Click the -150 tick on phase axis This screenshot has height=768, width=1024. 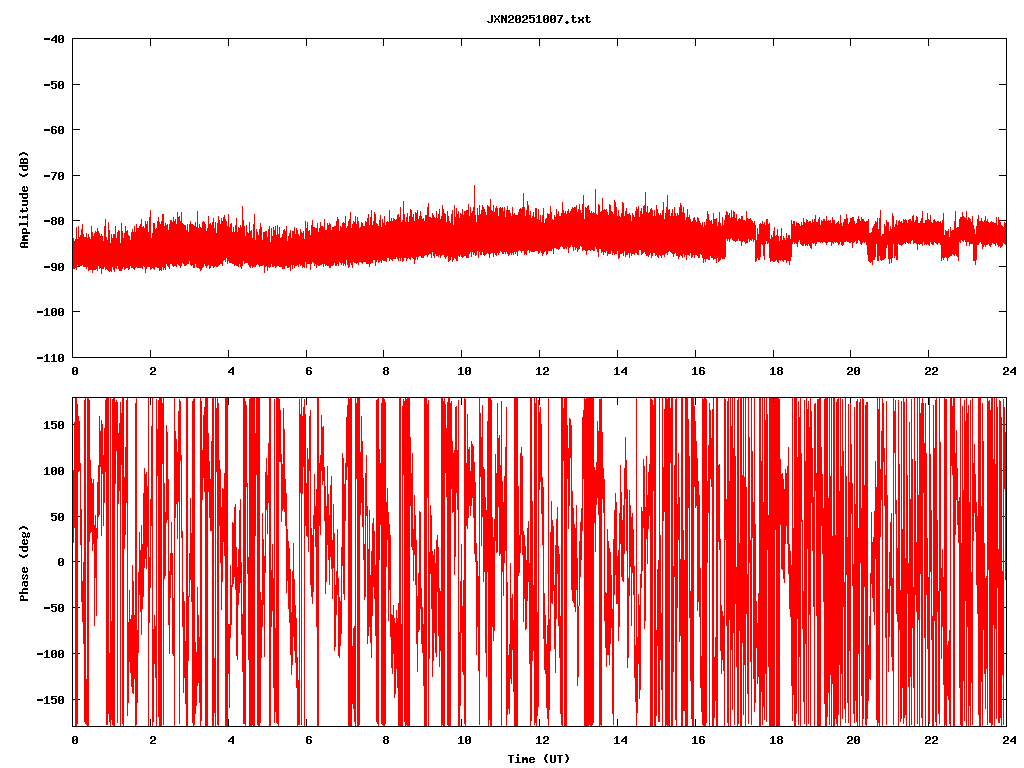click(x=51, y=699)
